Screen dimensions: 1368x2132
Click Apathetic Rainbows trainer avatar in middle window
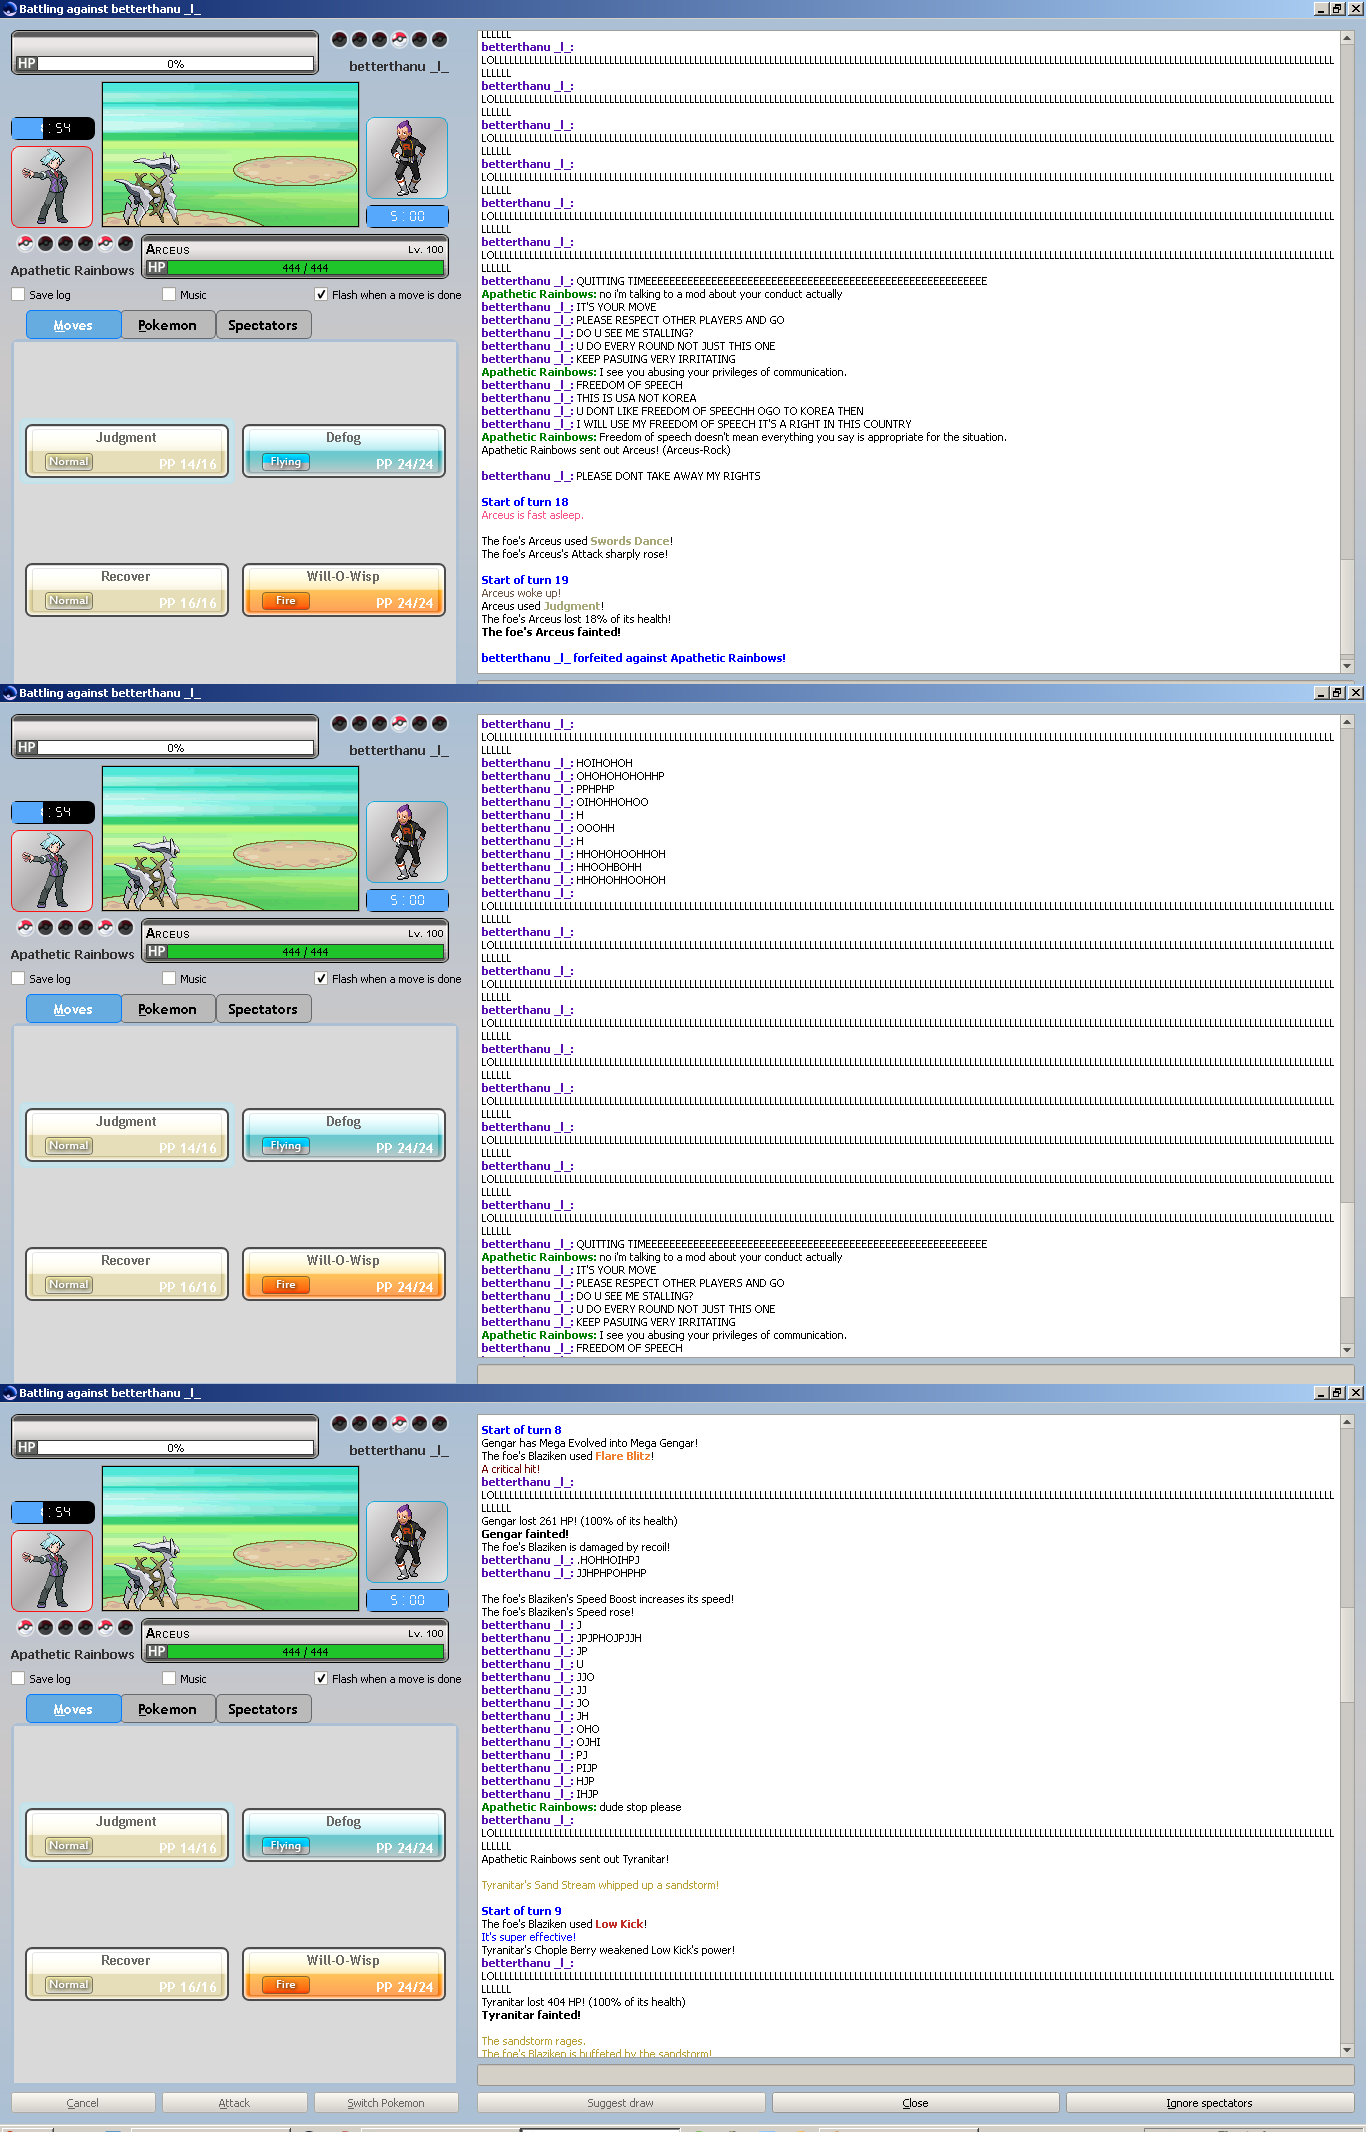click(52, 871)
